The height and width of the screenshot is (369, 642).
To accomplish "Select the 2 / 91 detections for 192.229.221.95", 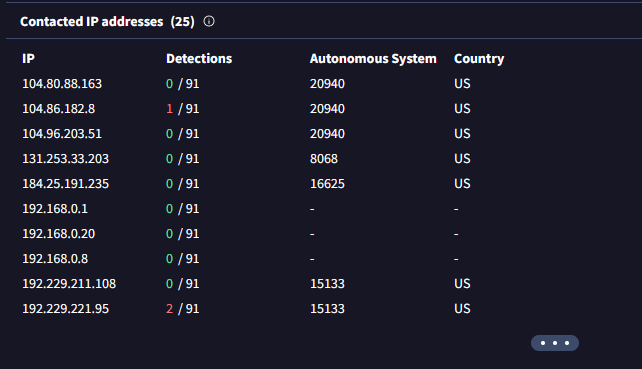I will (183, 309).
